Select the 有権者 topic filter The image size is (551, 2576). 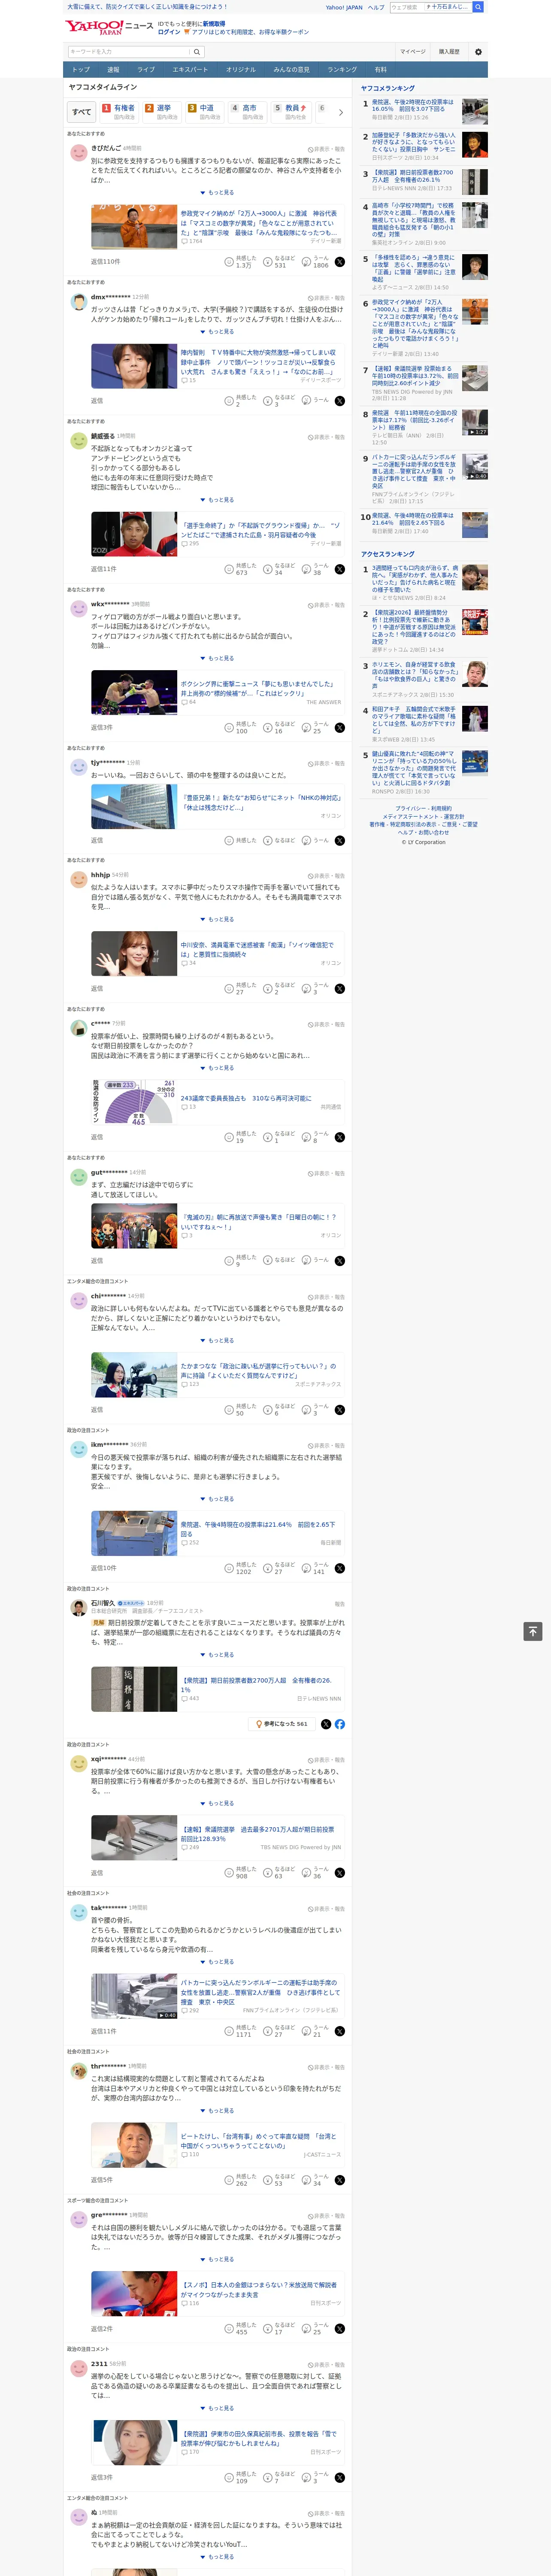click(119, 112)
